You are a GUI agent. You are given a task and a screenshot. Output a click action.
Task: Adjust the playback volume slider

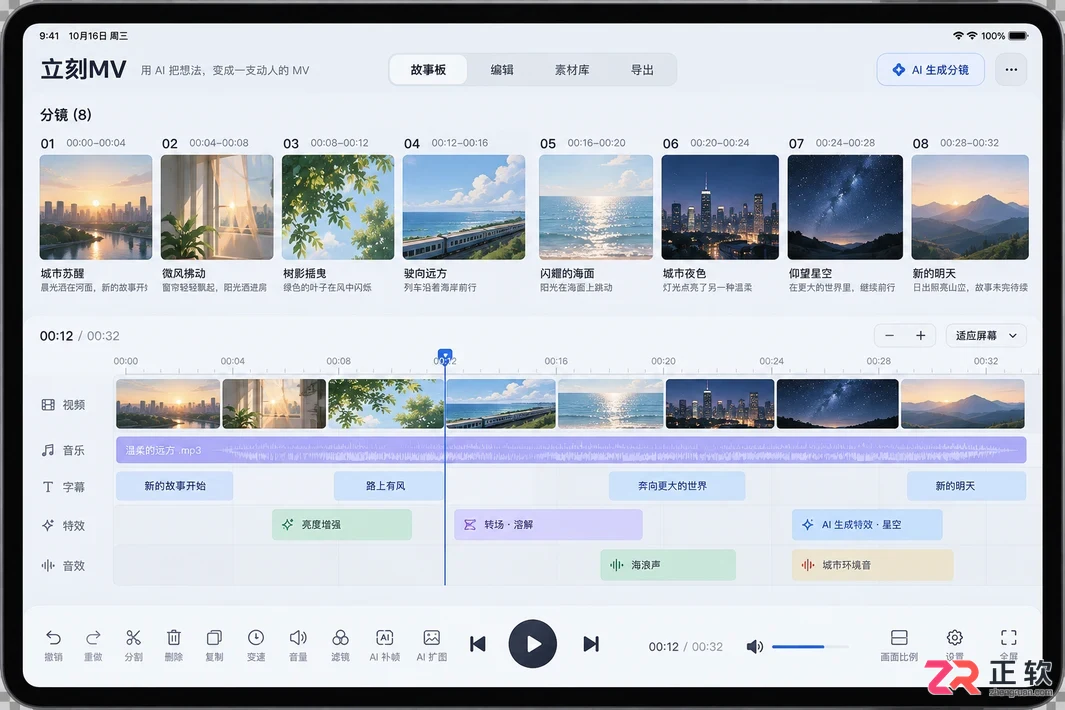pyautogui.click(x=810, y=647)
